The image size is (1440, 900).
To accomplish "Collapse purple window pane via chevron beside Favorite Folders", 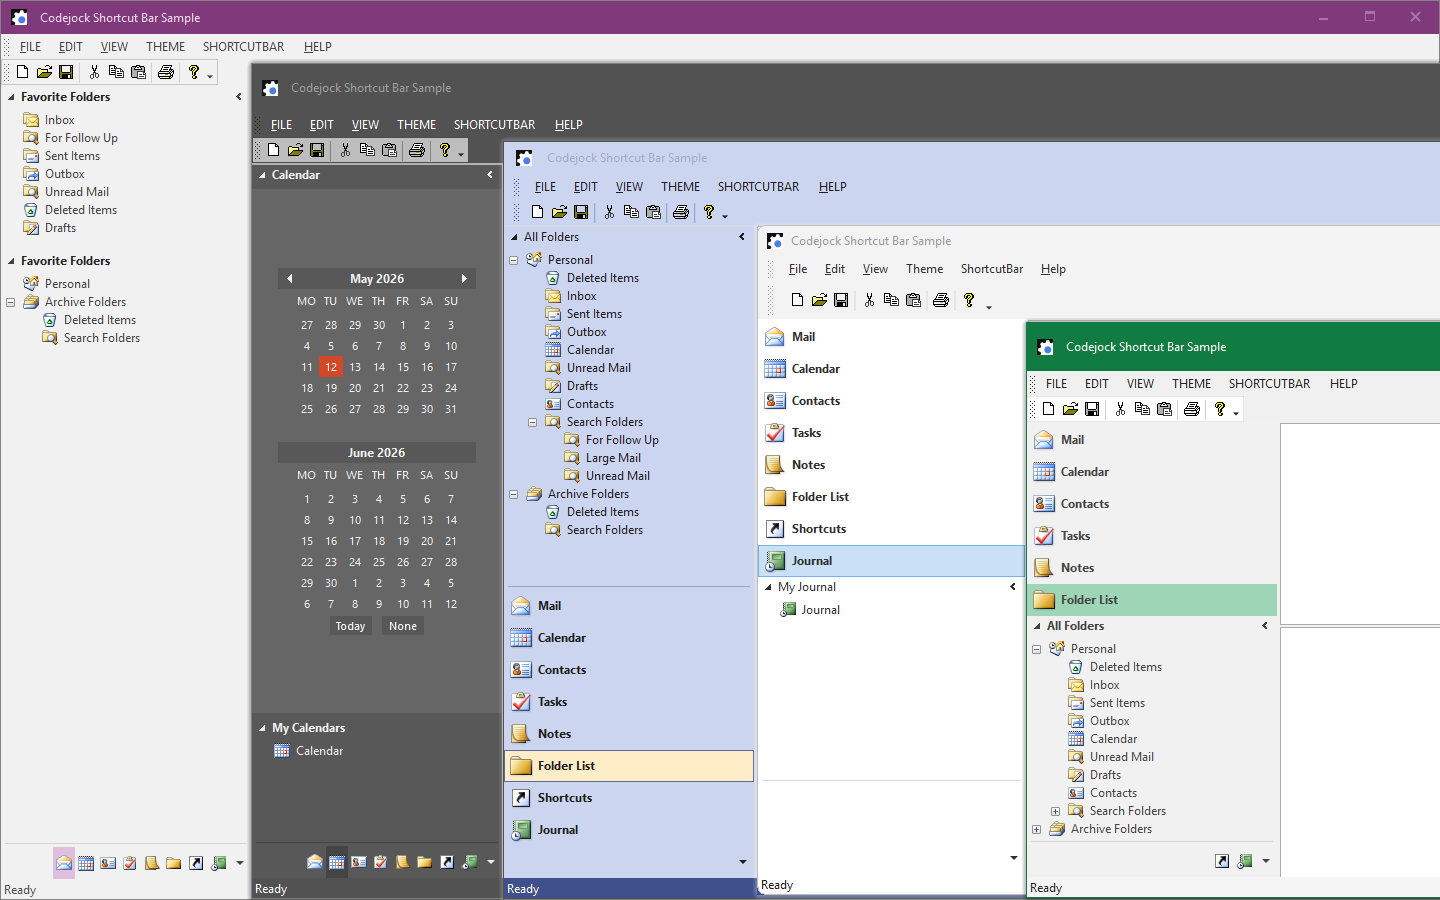I will (x=239, y=97).
